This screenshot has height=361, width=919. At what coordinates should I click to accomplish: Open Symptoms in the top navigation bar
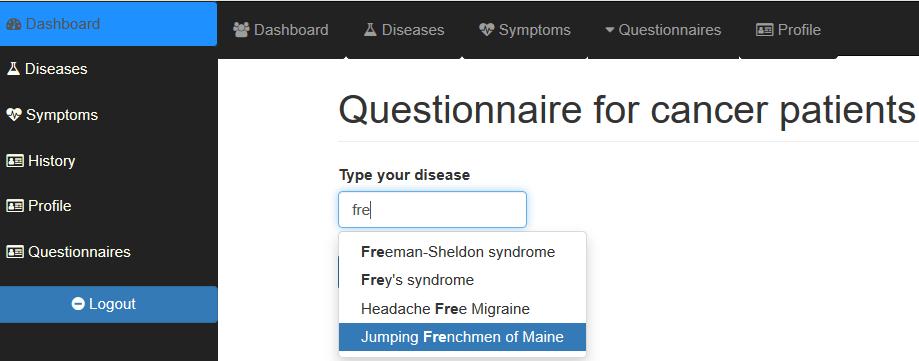click(x=525, y=30)
